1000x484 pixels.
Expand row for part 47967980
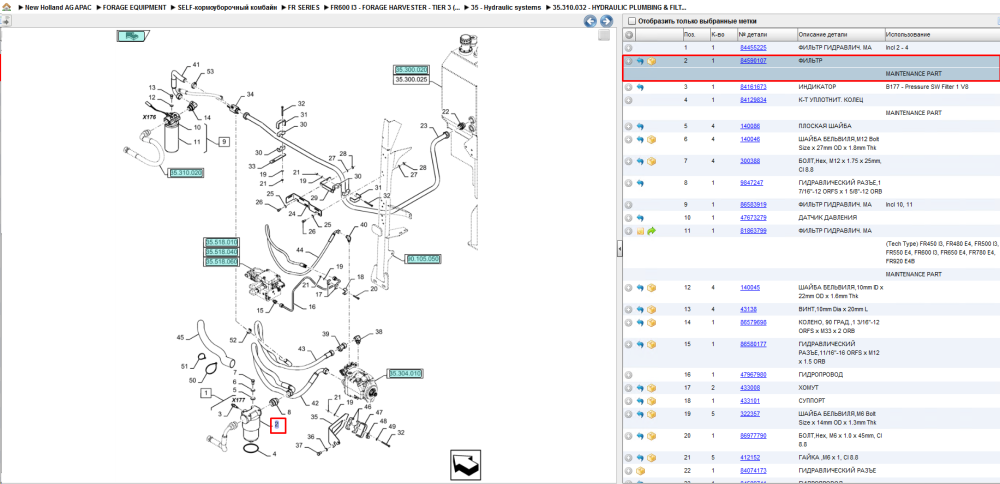click(x=629, y=375)
